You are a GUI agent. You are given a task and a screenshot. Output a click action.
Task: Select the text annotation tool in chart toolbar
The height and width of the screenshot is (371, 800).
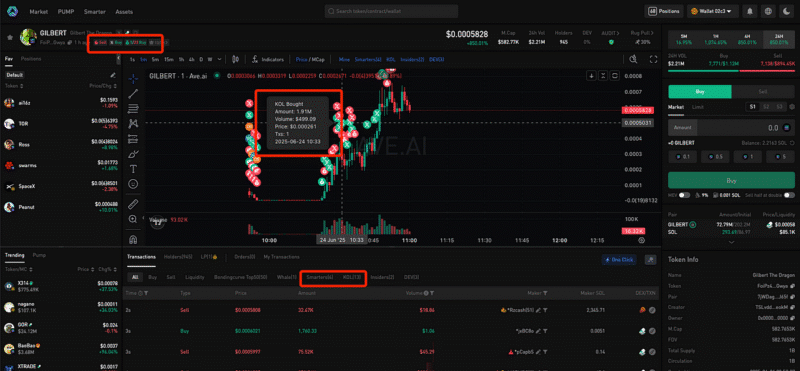click(133, 169)
